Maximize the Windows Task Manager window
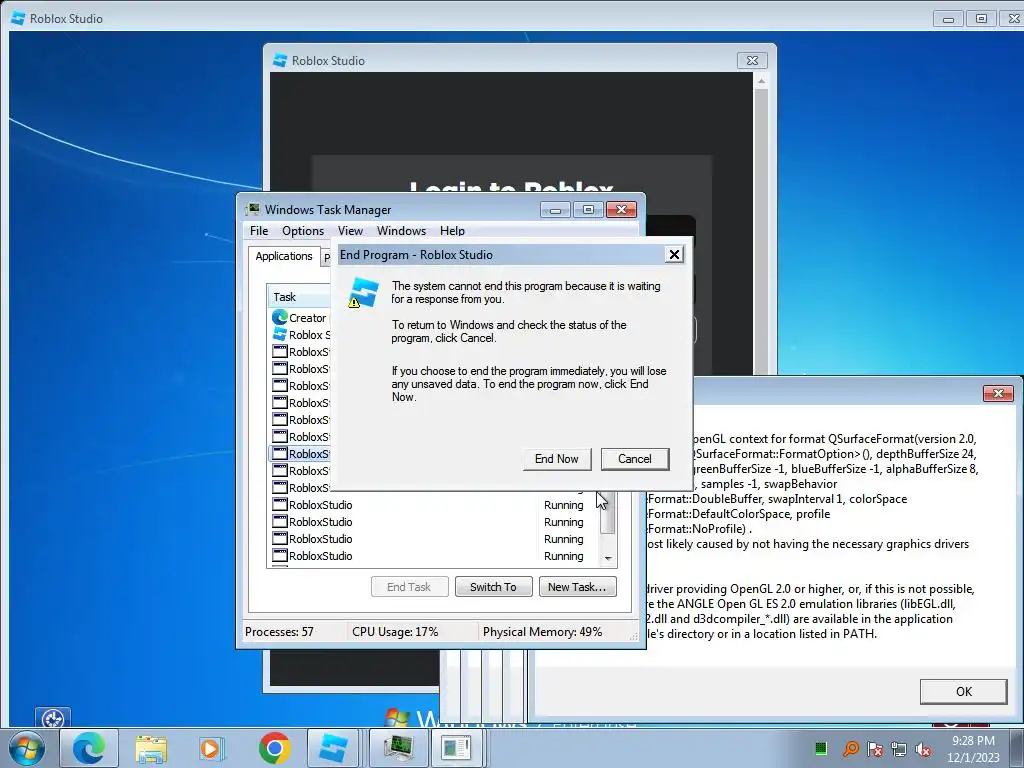This screenshot has height=768, width=1024. coord(588,210)
